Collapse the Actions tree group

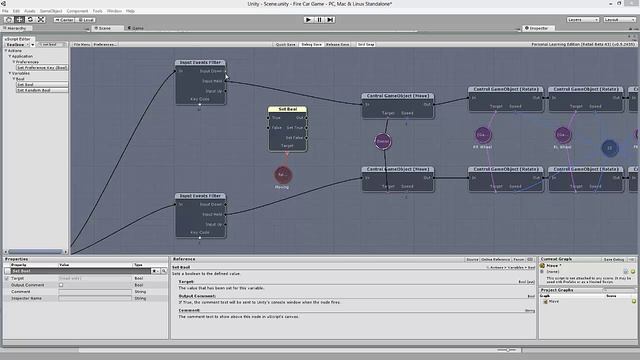click(6, 51)
